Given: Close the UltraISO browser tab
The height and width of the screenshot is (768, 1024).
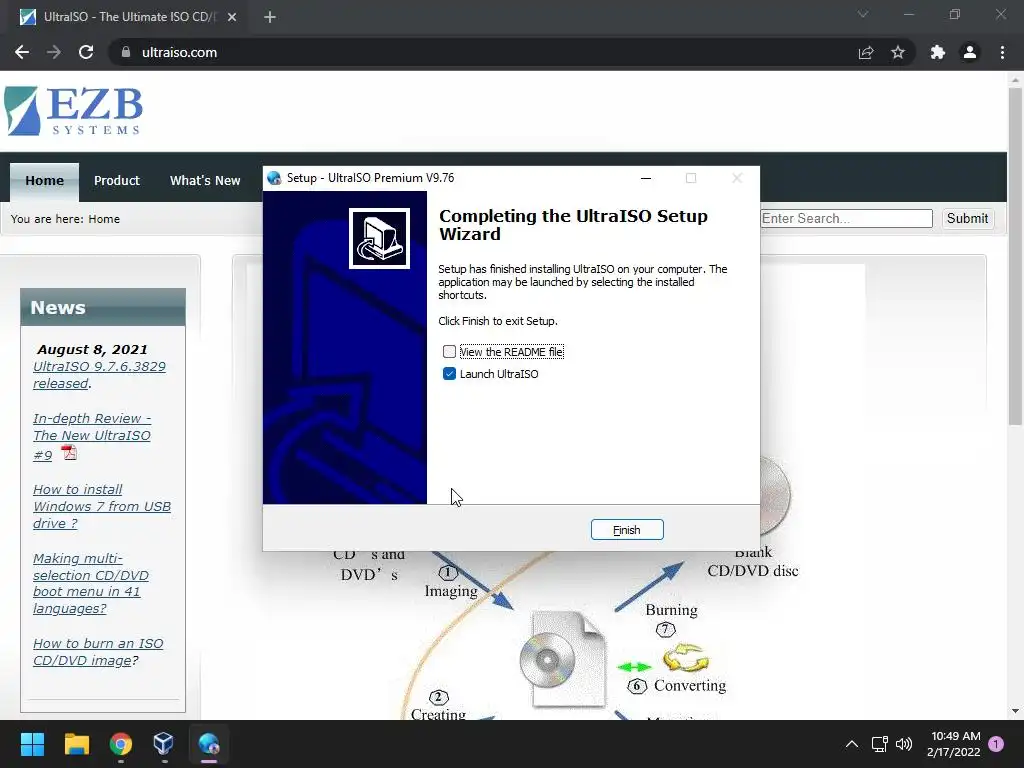Looking at the screenshot, I should point(232,17).
